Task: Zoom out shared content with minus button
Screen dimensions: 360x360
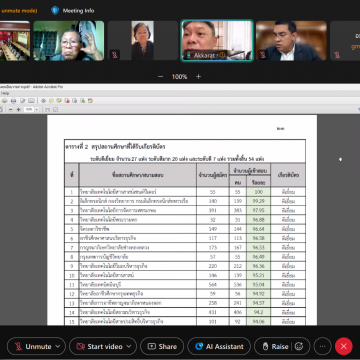Action: [x=161, y=77]
